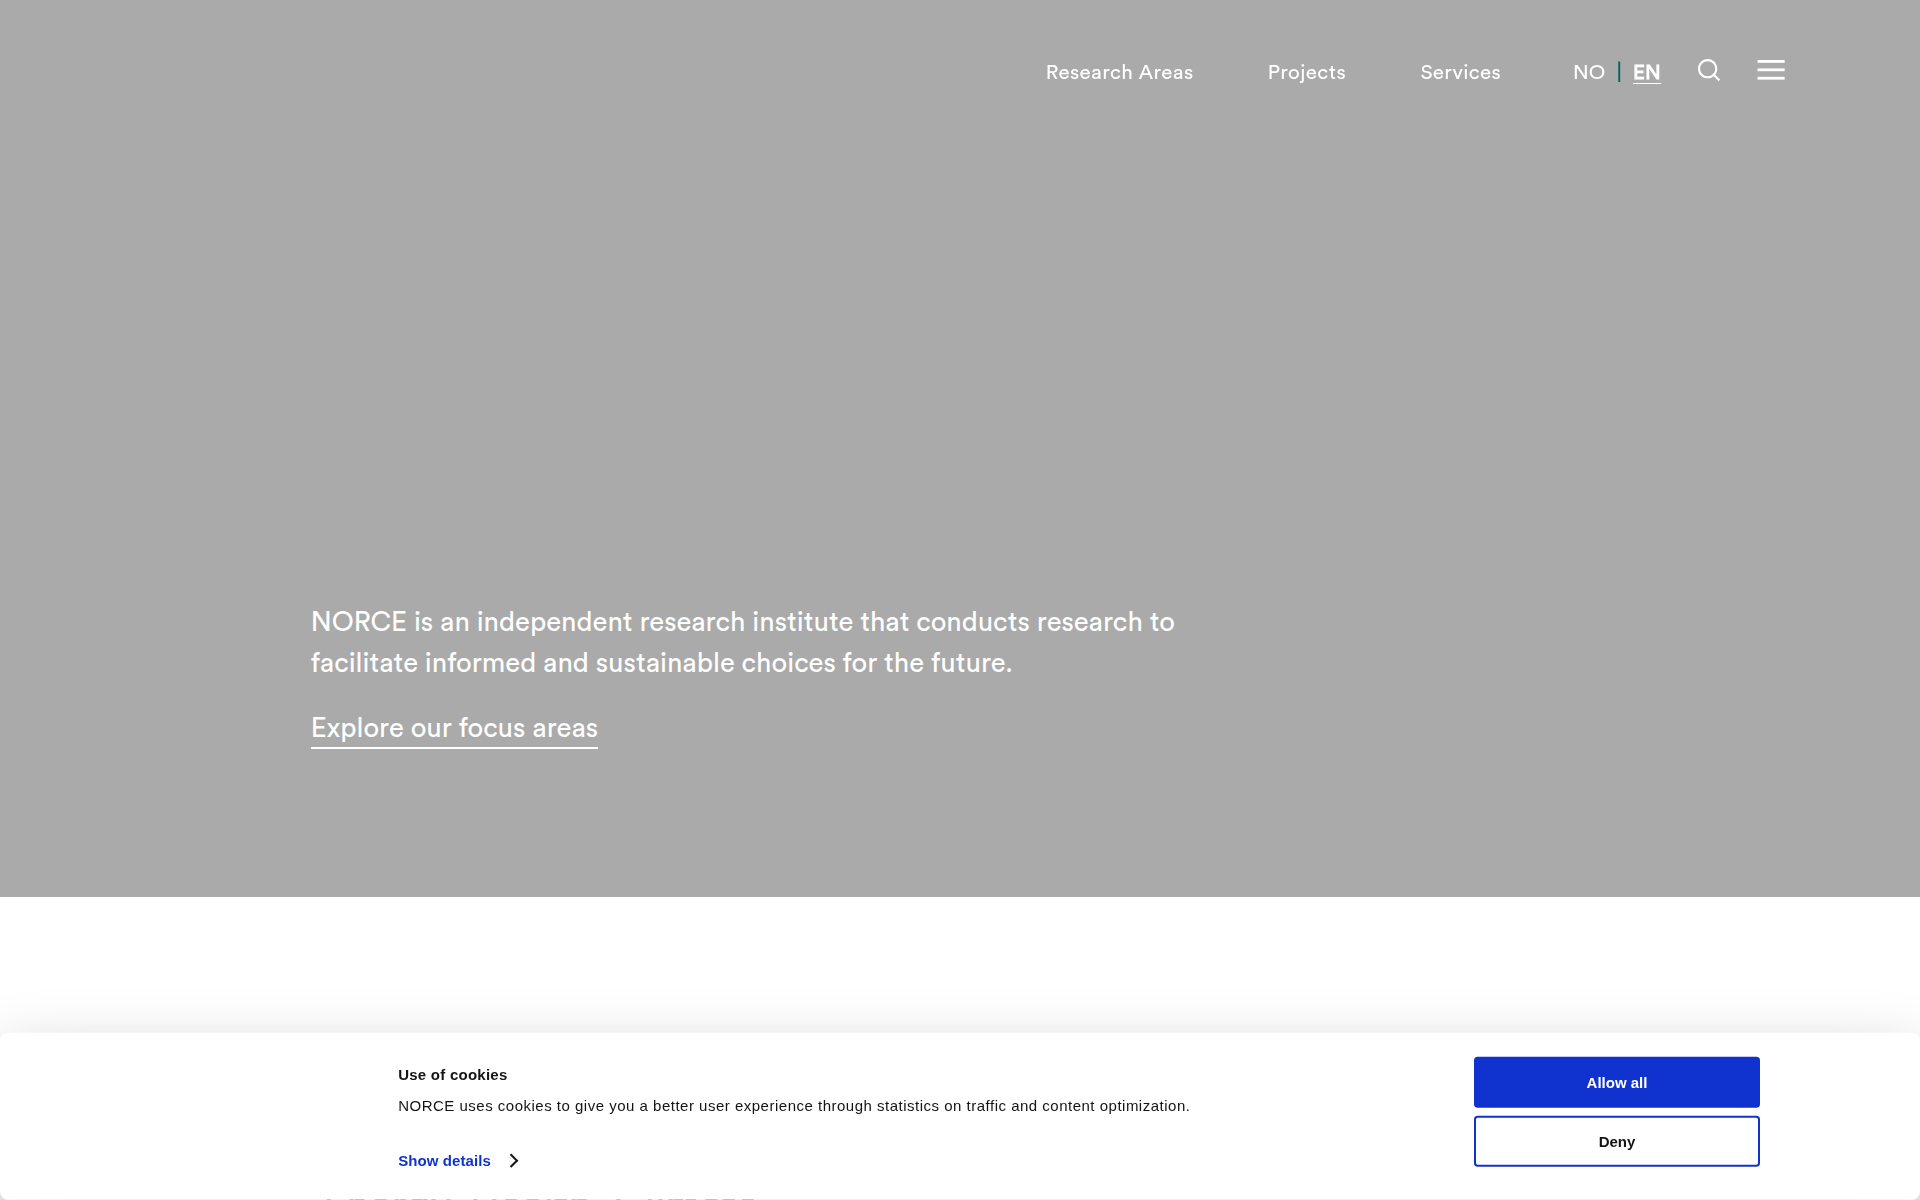Click the "Use of cookies" heading
The image size is (1920, 1200).
click(452, 1075)
